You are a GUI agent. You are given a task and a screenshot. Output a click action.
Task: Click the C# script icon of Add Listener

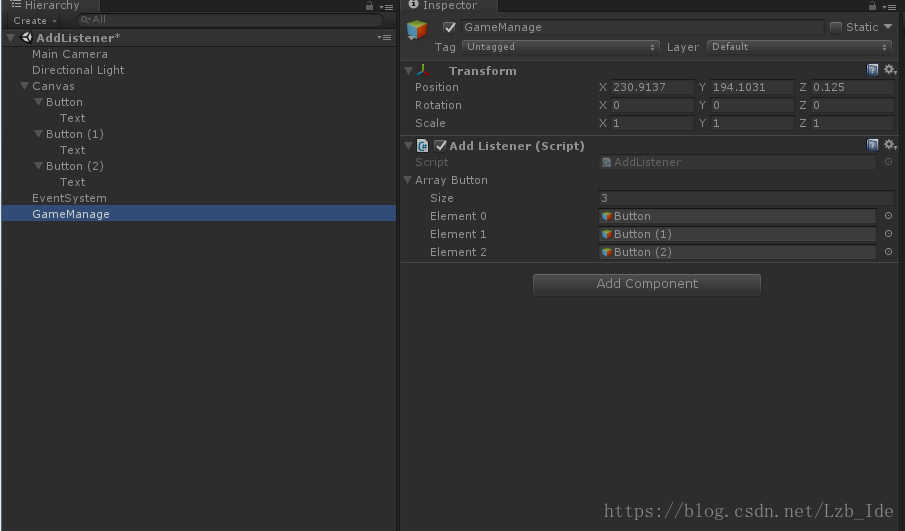tap(422, 145)
